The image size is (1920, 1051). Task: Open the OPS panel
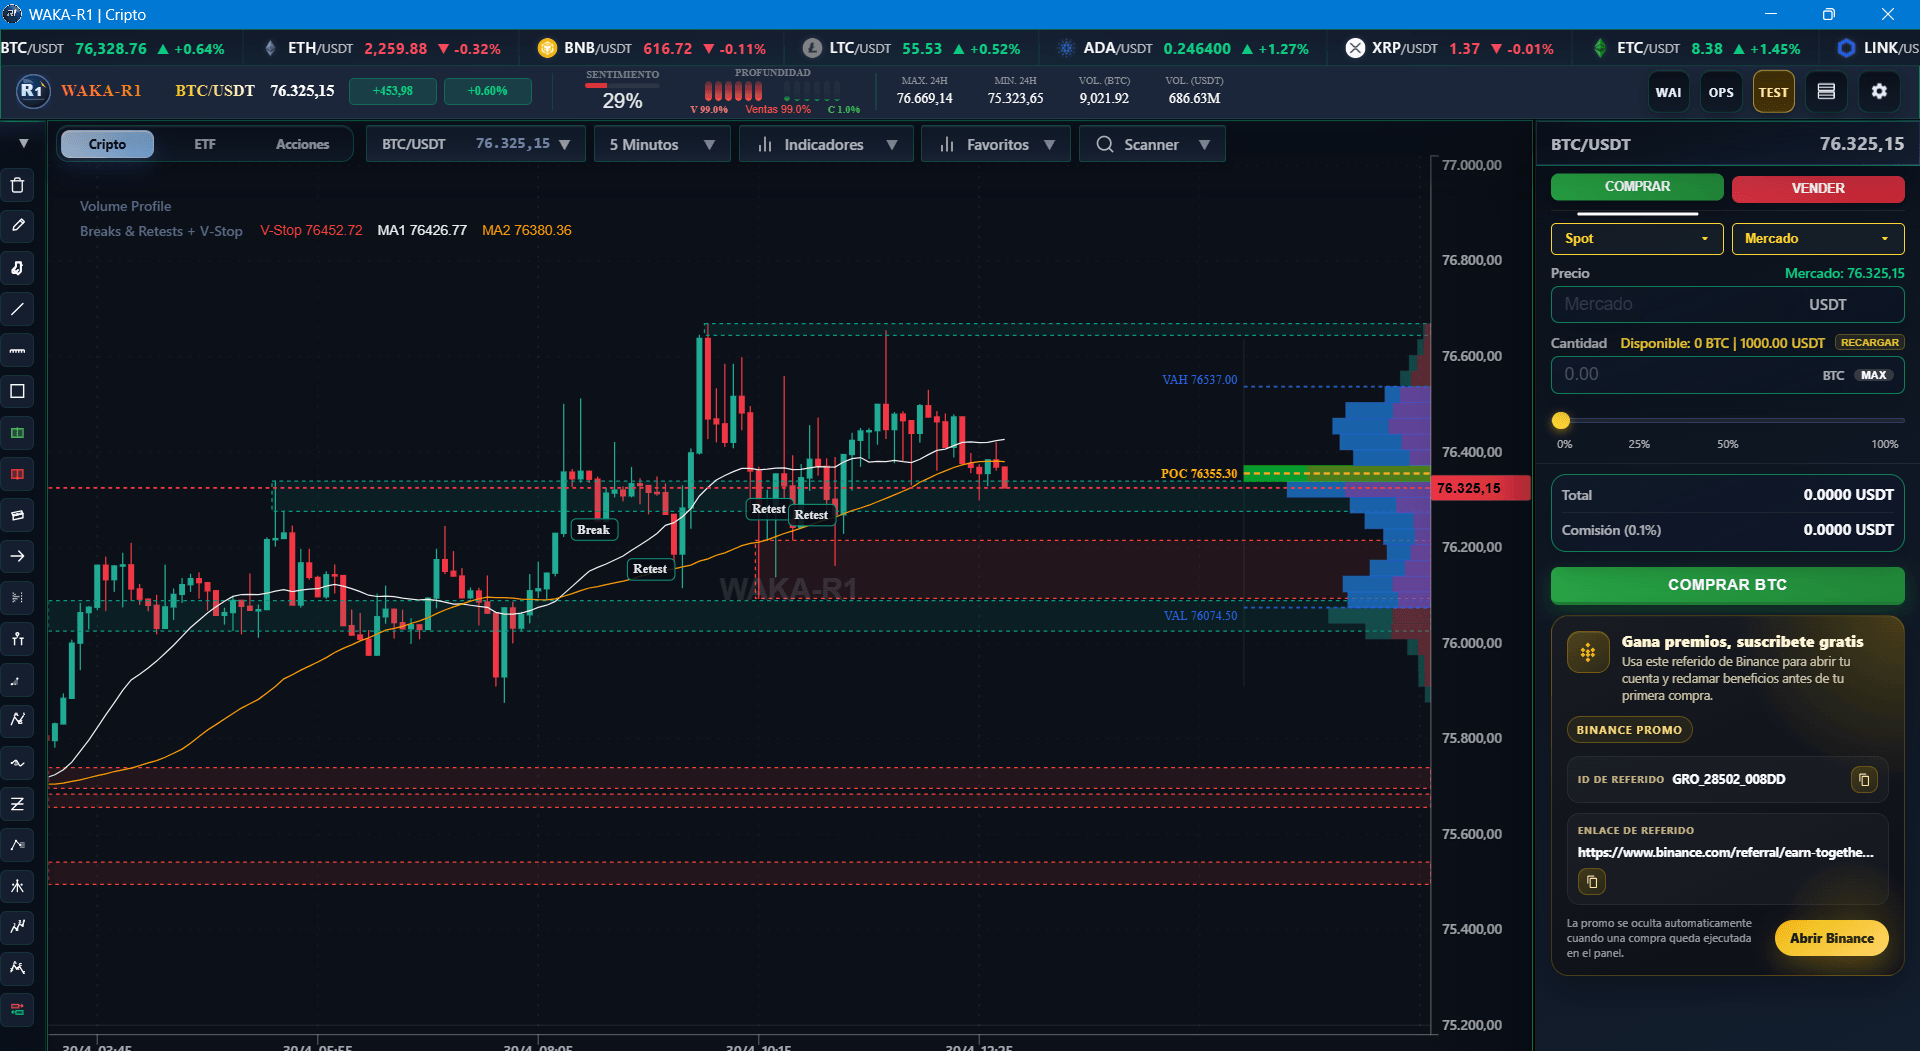[1721, 92]
